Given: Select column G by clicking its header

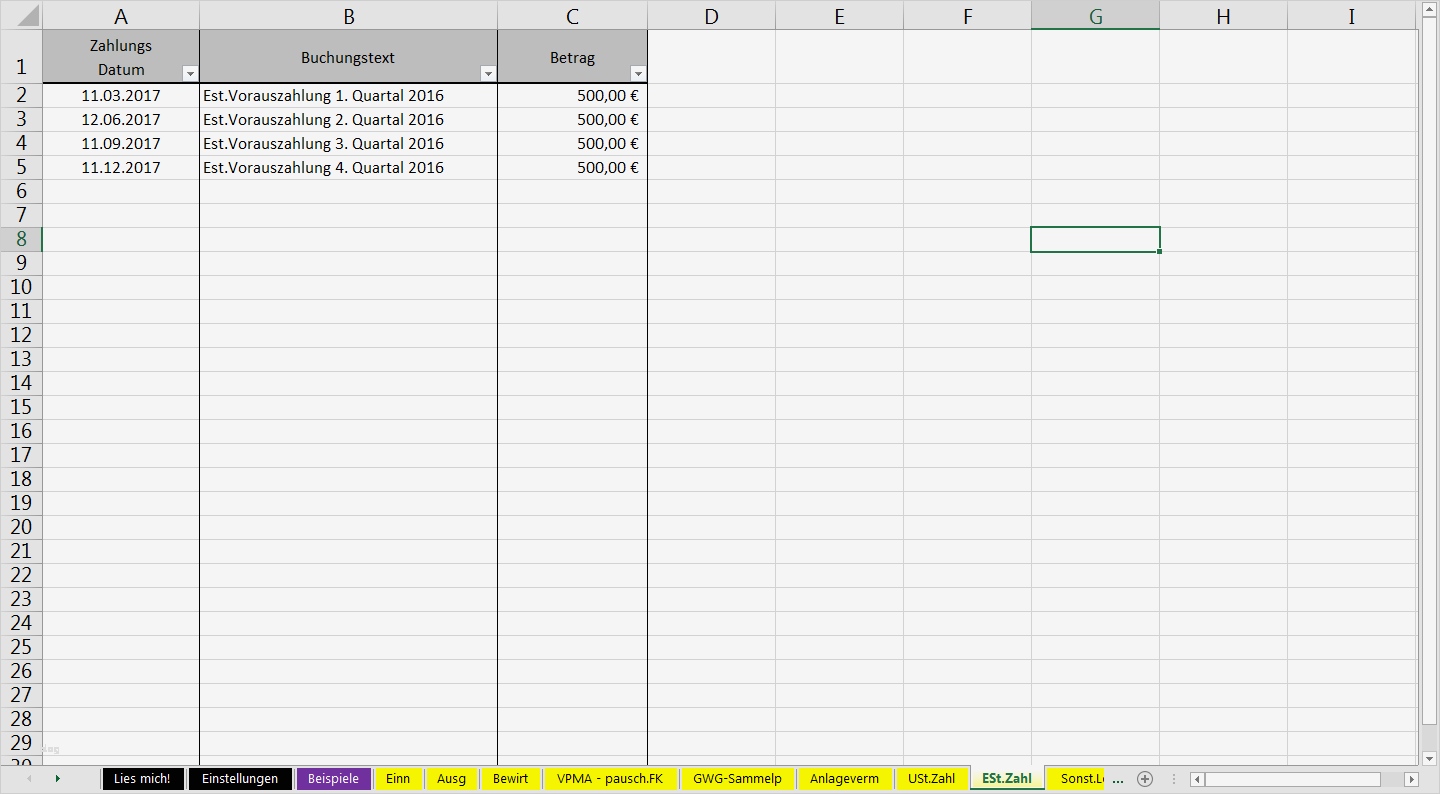Looking at the screenshot, I should [x=1095, y=15].
